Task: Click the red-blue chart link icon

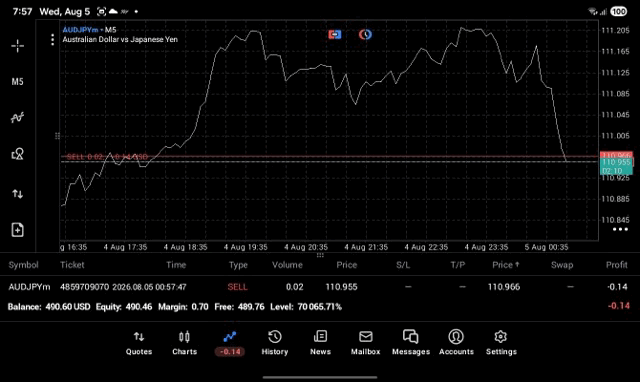Action: pyautogui.click(x=335, y=35)
